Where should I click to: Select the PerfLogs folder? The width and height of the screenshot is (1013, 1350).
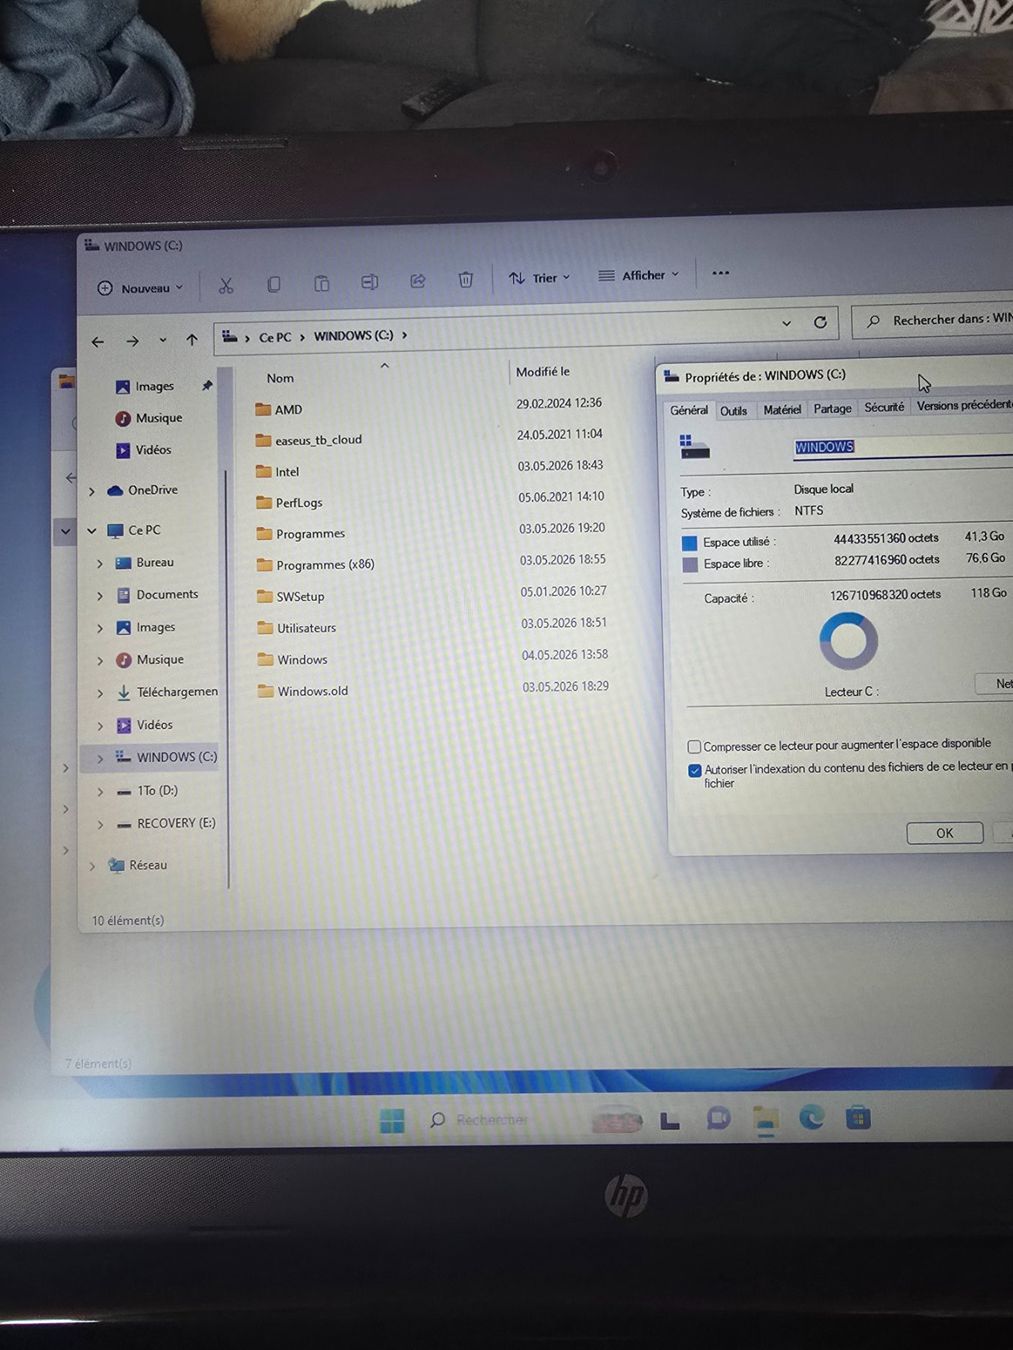pyautogui.click(x=298, y=502)
